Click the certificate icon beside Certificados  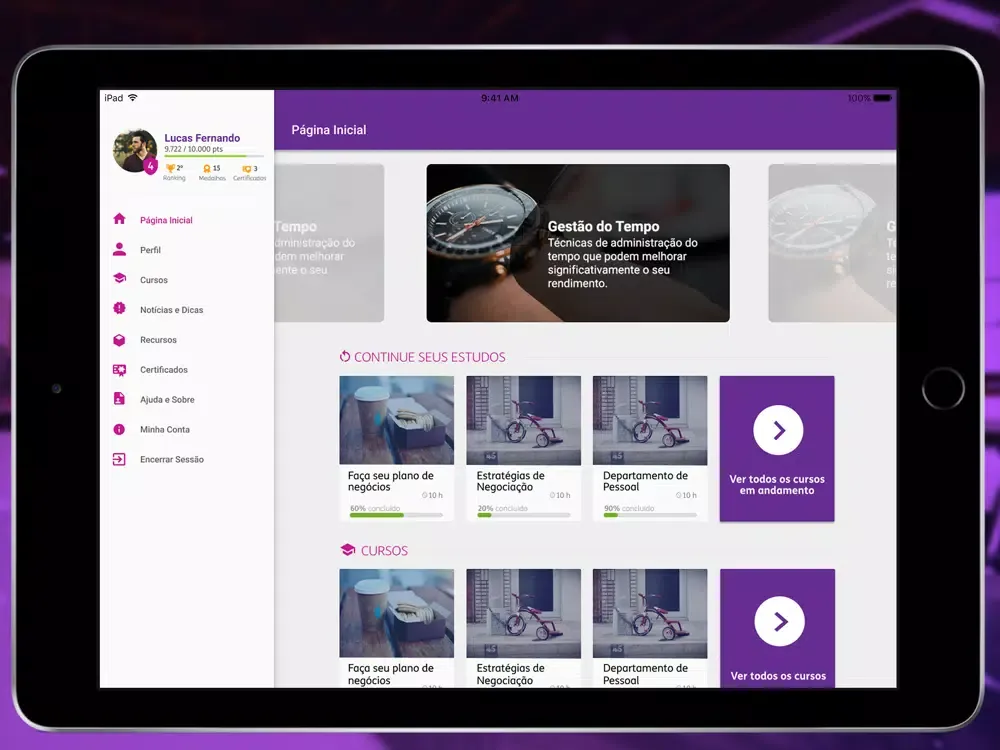119,369
